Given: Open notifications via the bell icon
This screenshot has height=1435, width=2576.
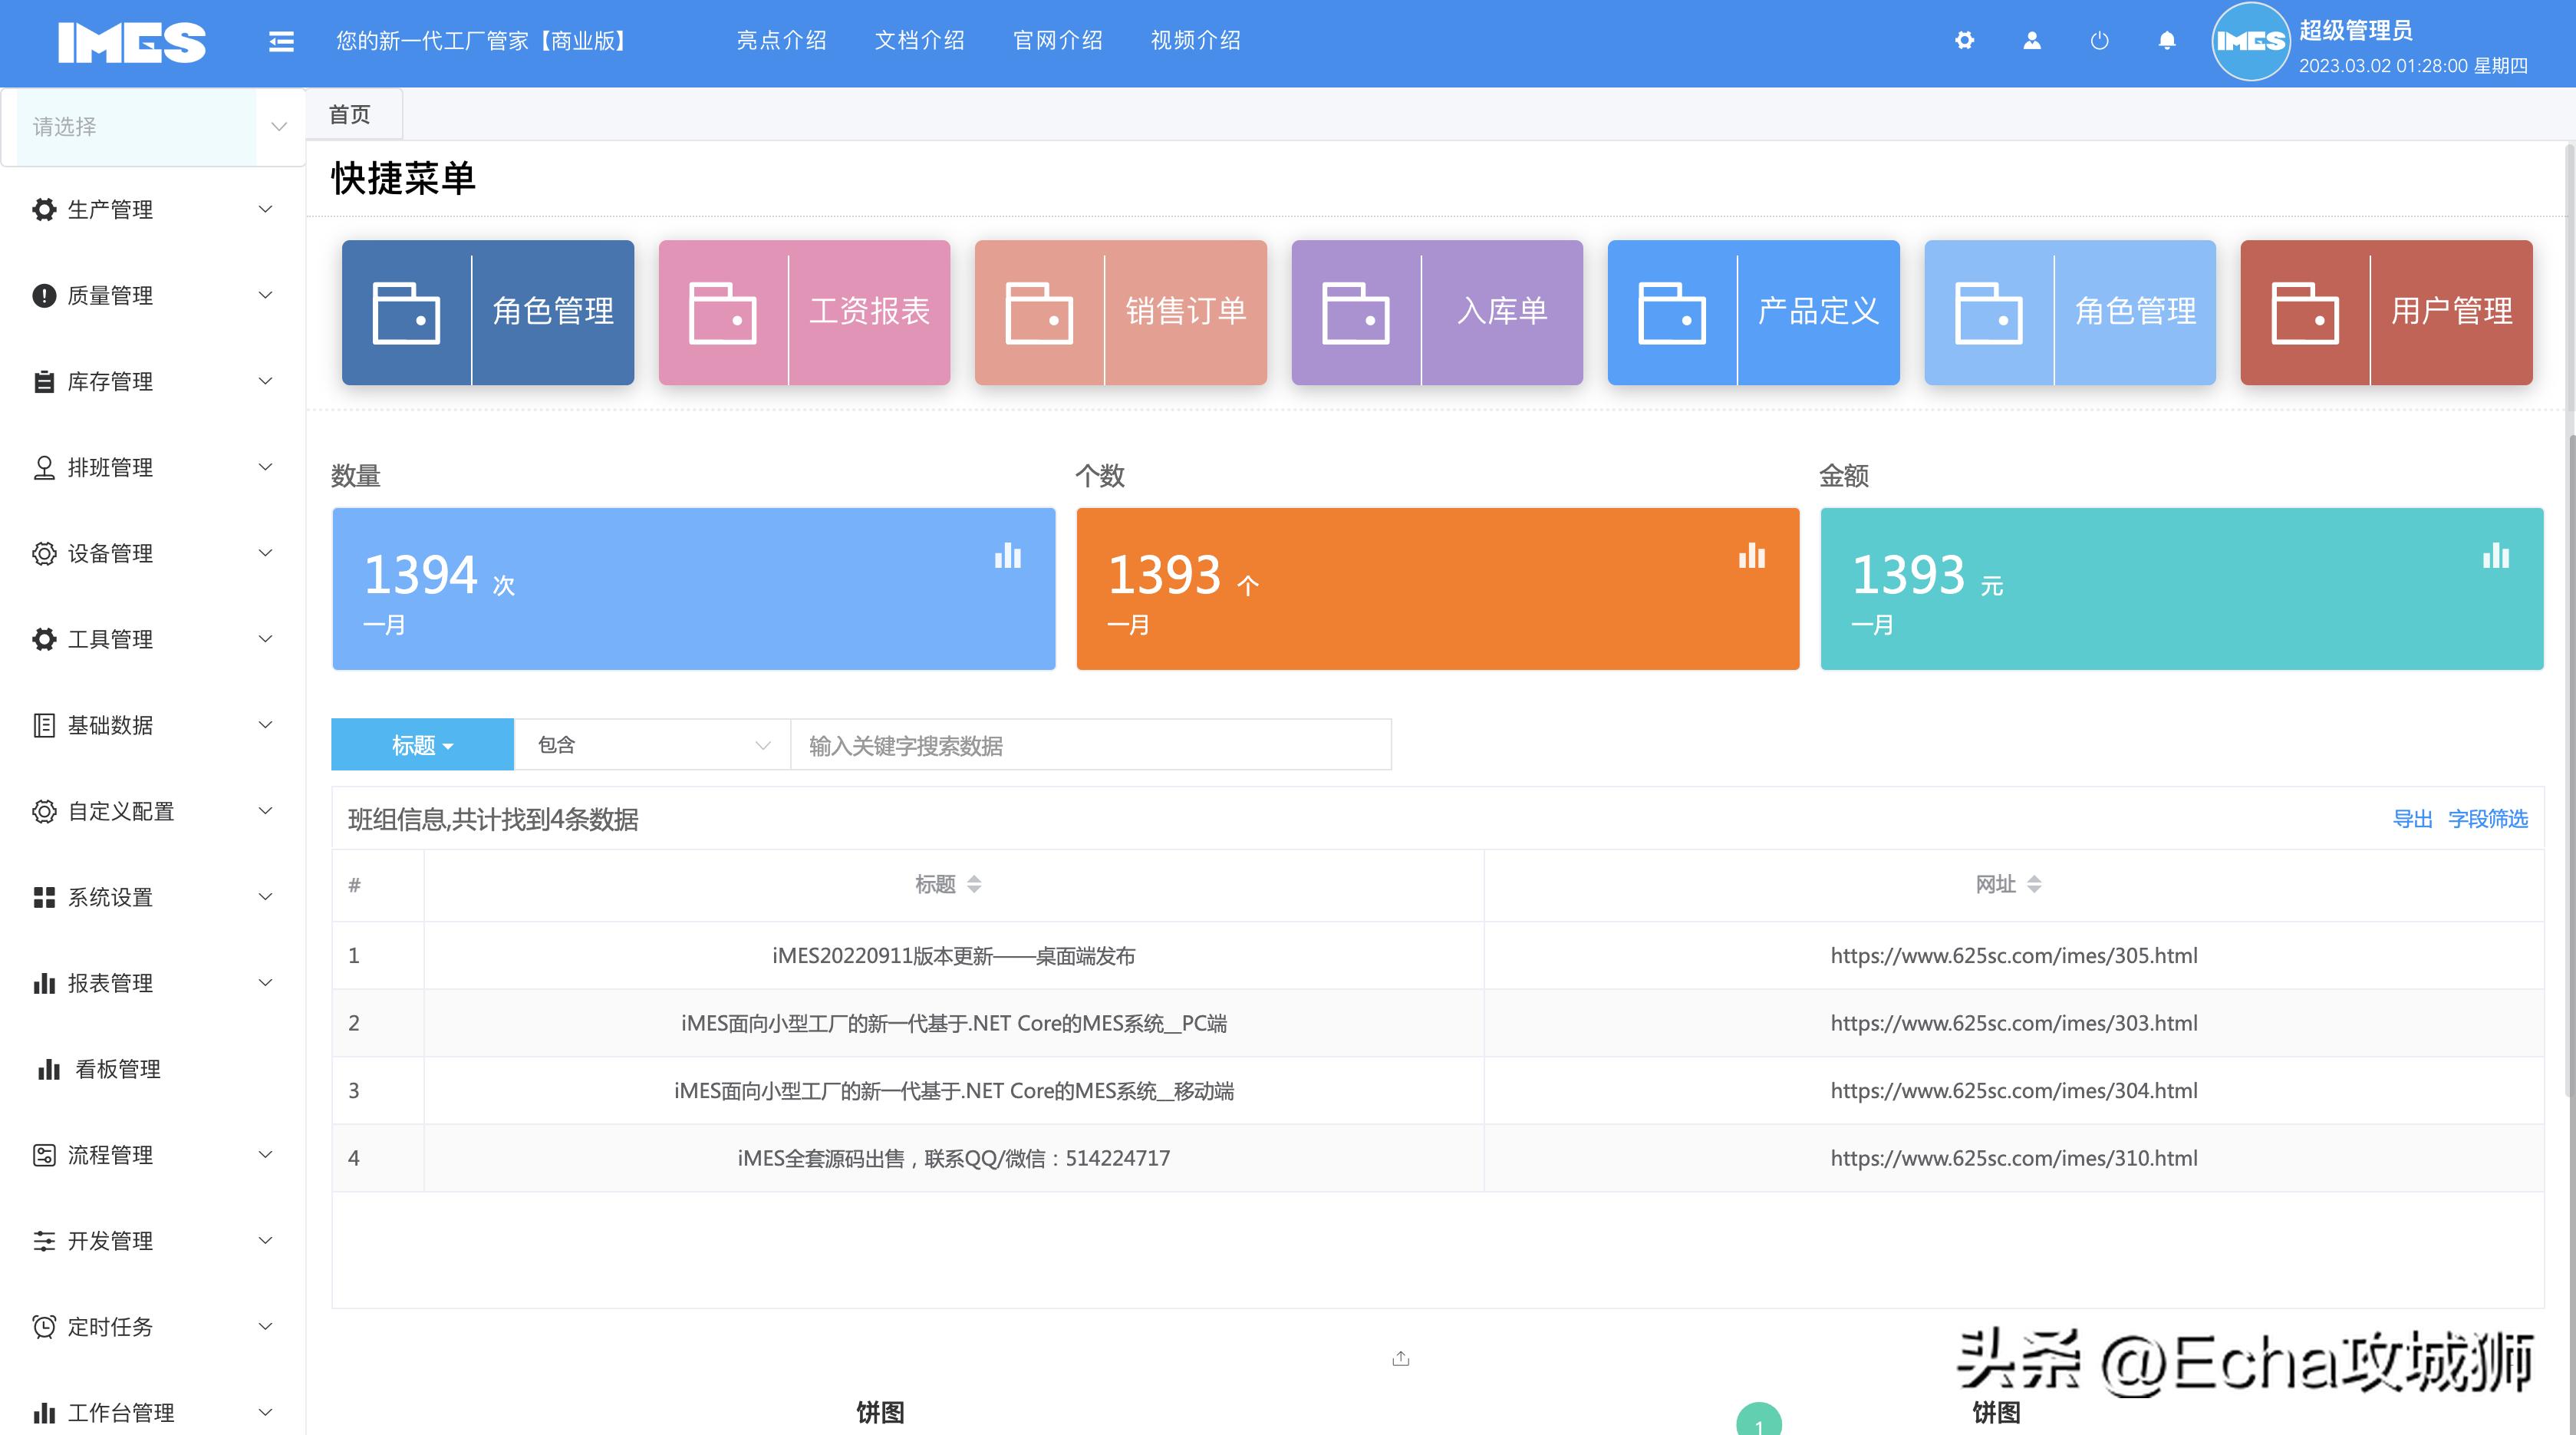Looking at the screenshot, I should click(2166, 41).
